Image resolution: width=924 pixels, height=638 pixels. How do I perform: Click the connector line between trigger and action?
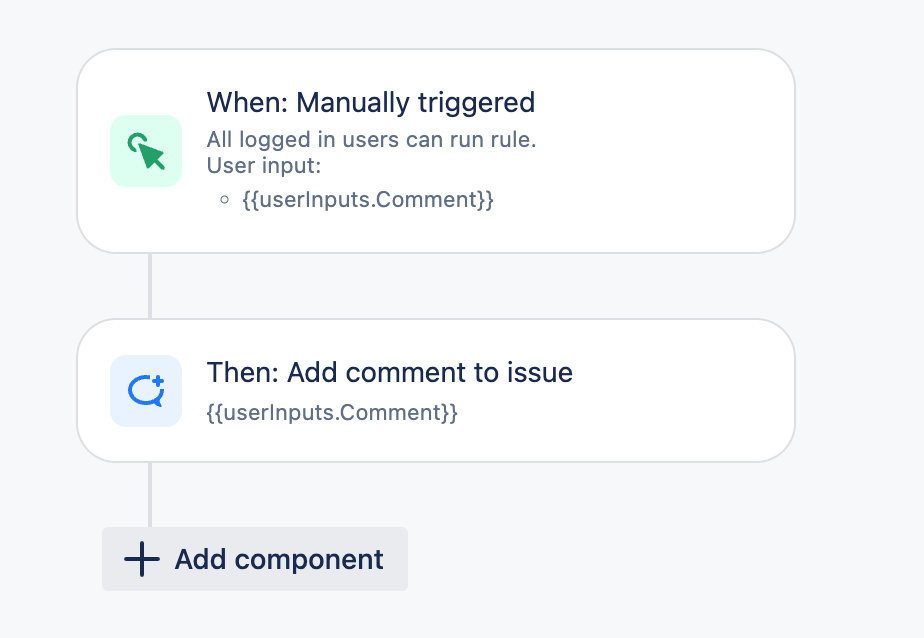150,286
